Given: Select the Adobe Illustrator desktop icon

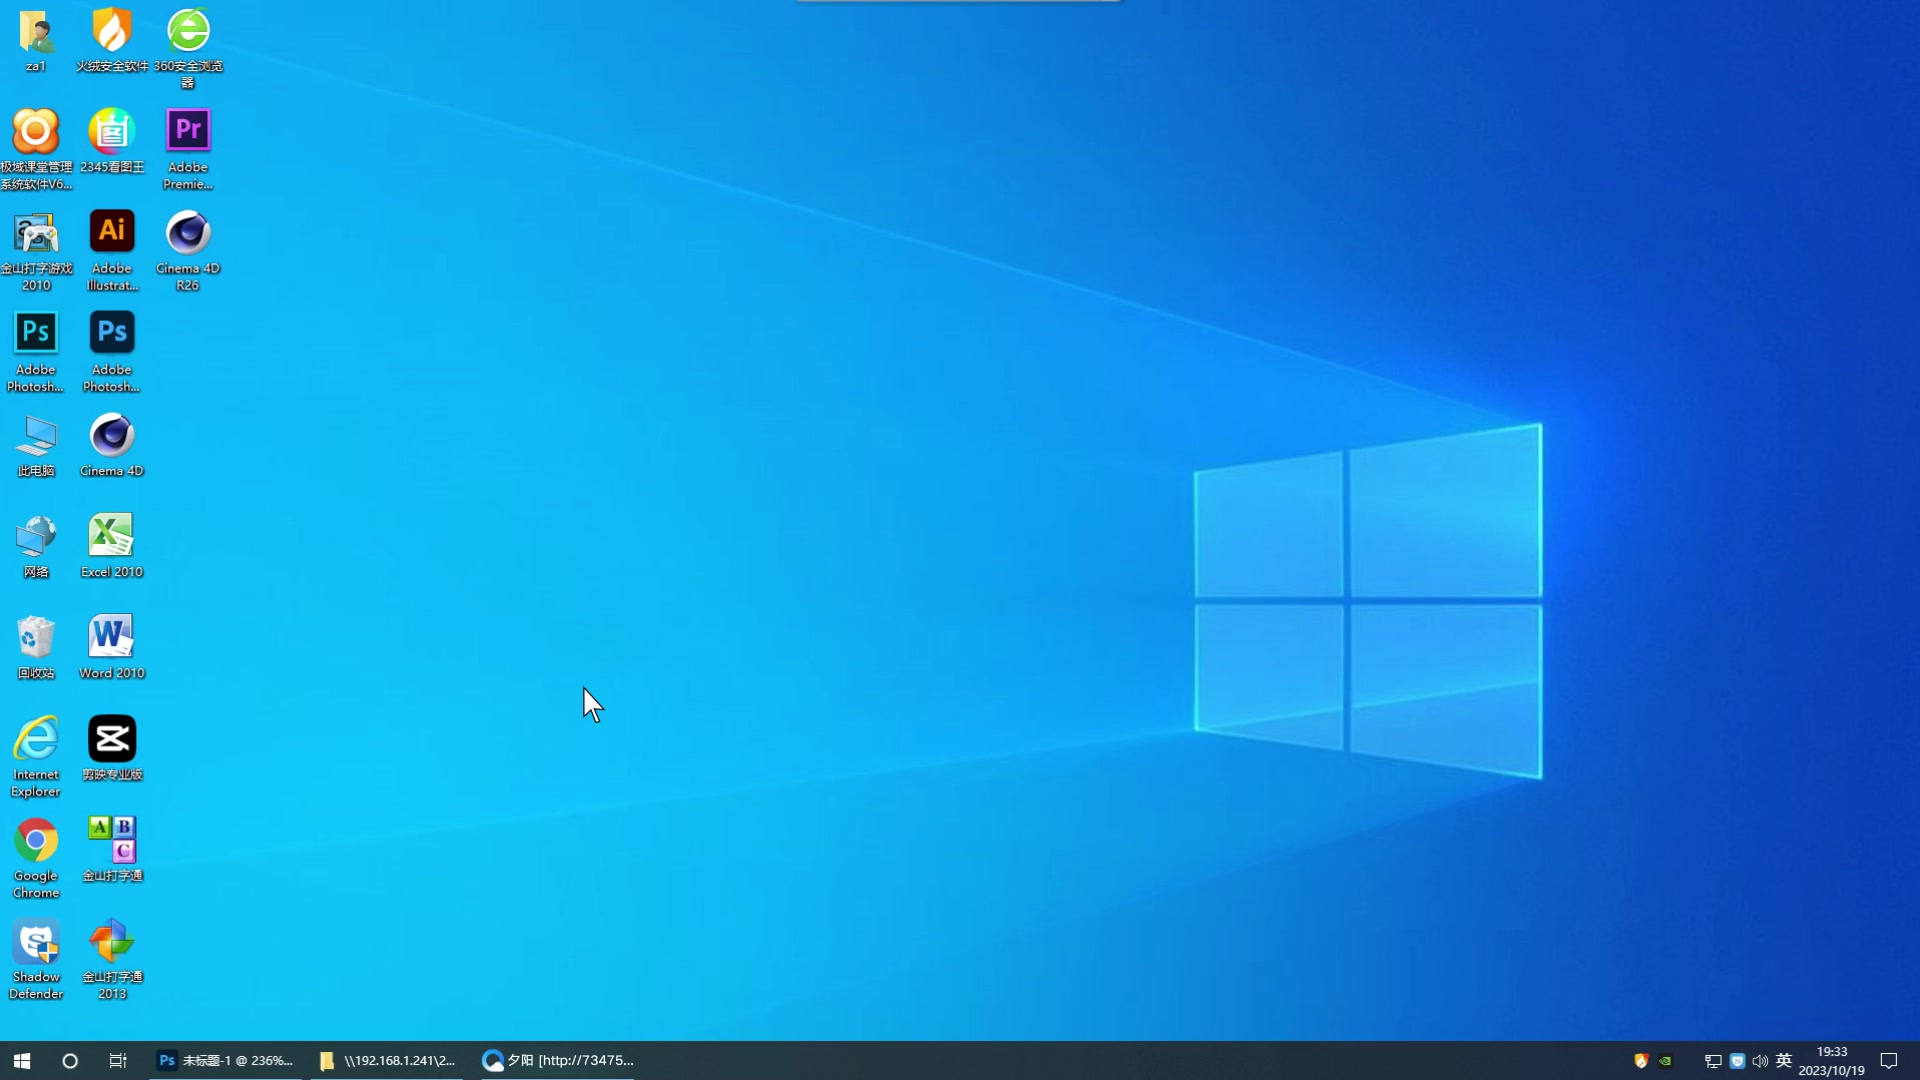Looking at the screenshot, I should (112, 250).
